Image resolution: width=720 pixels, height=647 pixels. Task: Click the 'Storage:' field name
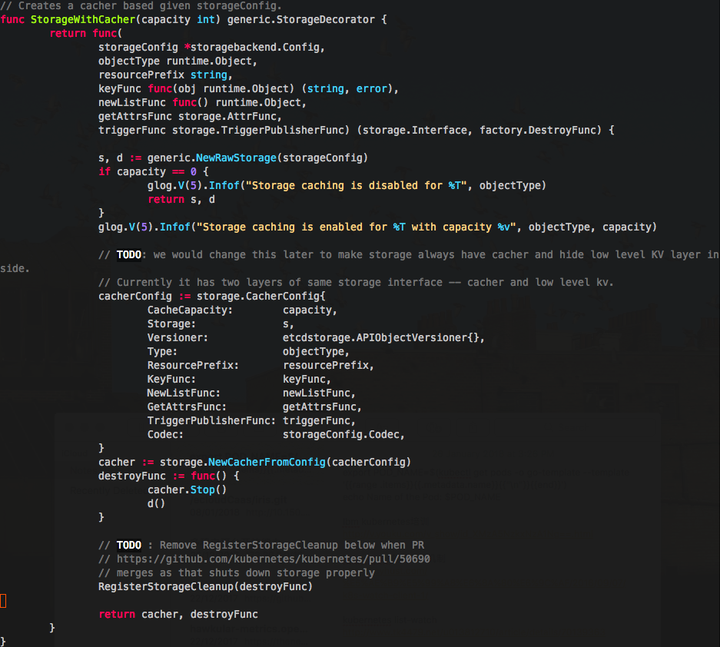[171, 324]
